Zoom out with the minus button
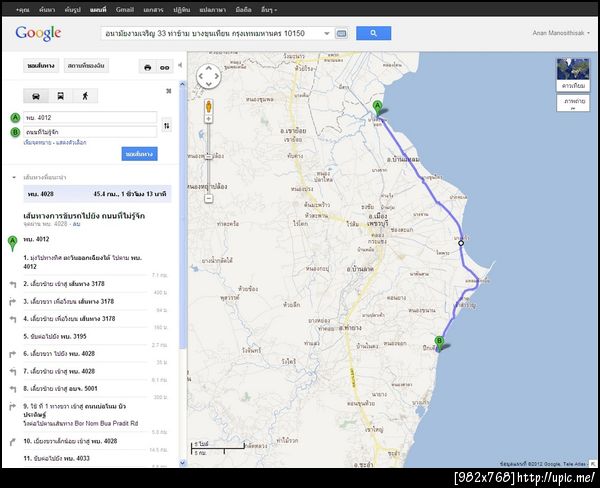This screenshot has height=488, width=600. pos(209,198)
